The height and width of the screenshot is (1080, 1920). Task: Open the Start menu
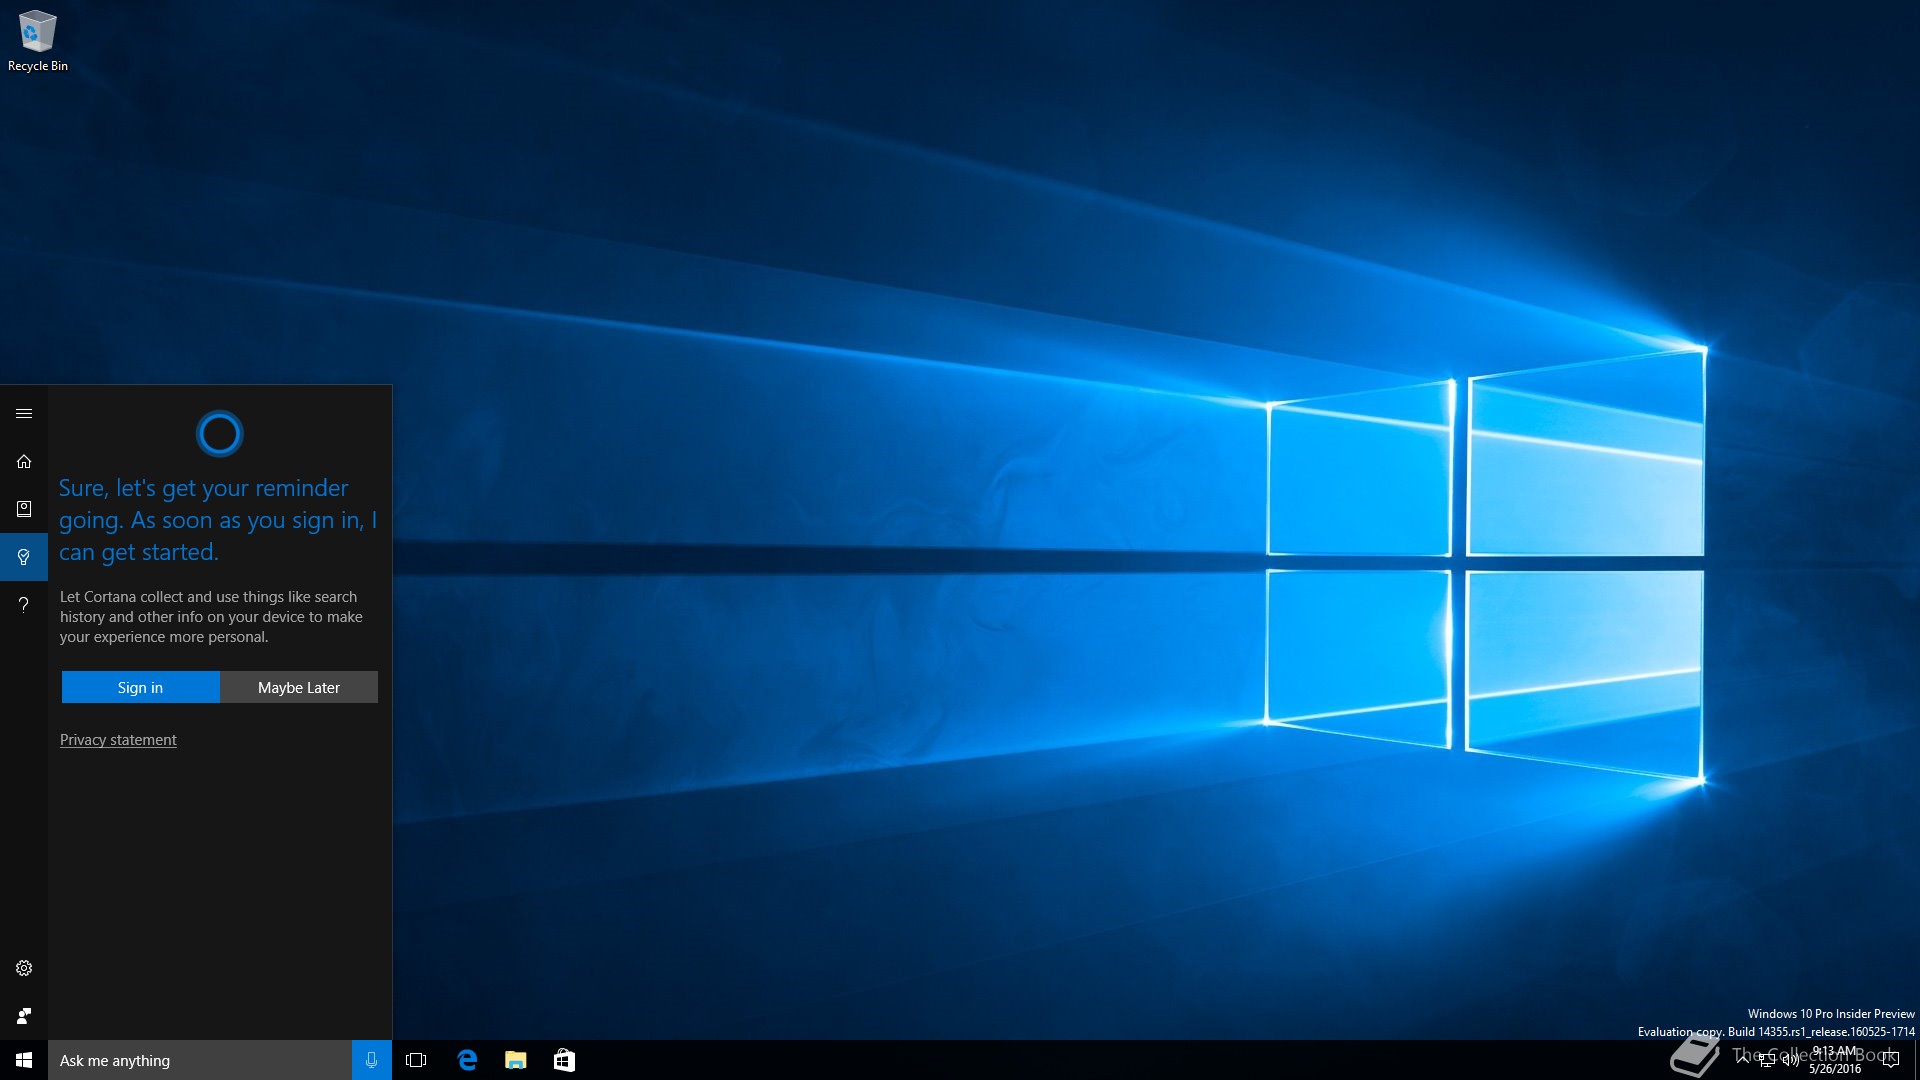[24, 1060]
